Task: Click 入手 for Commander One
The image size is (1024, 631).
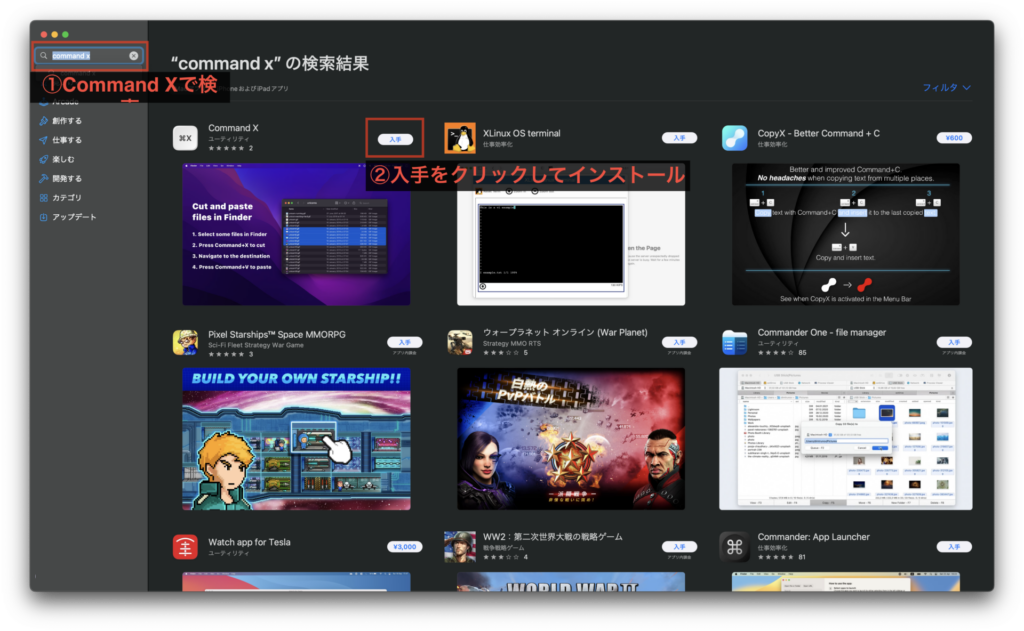Action: point(954,340)
